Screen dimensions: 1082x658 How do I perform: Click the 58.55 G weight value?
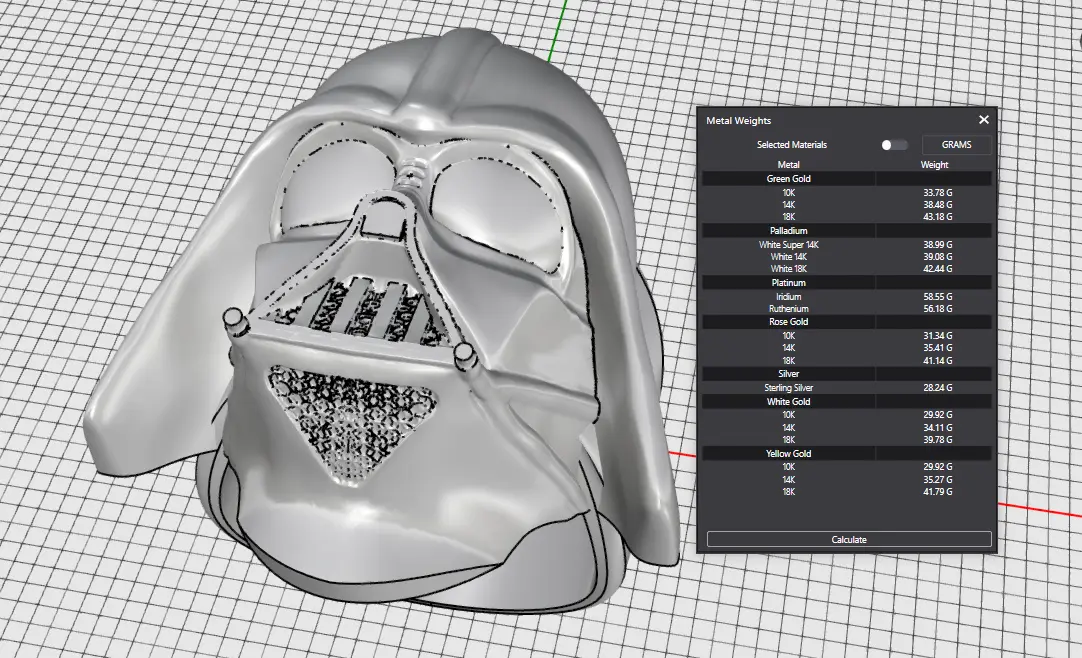tap(938, 297)
